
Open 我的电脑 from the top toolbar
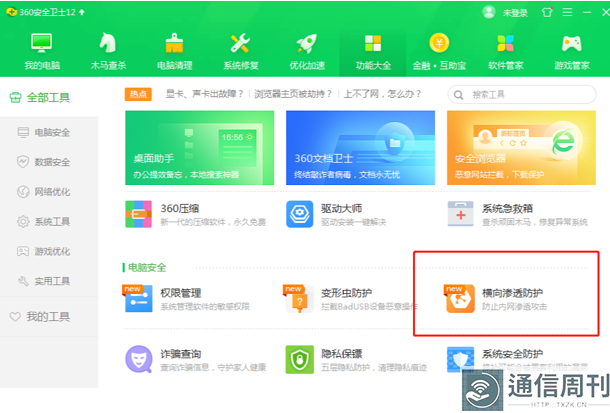[x=42, y=52]
